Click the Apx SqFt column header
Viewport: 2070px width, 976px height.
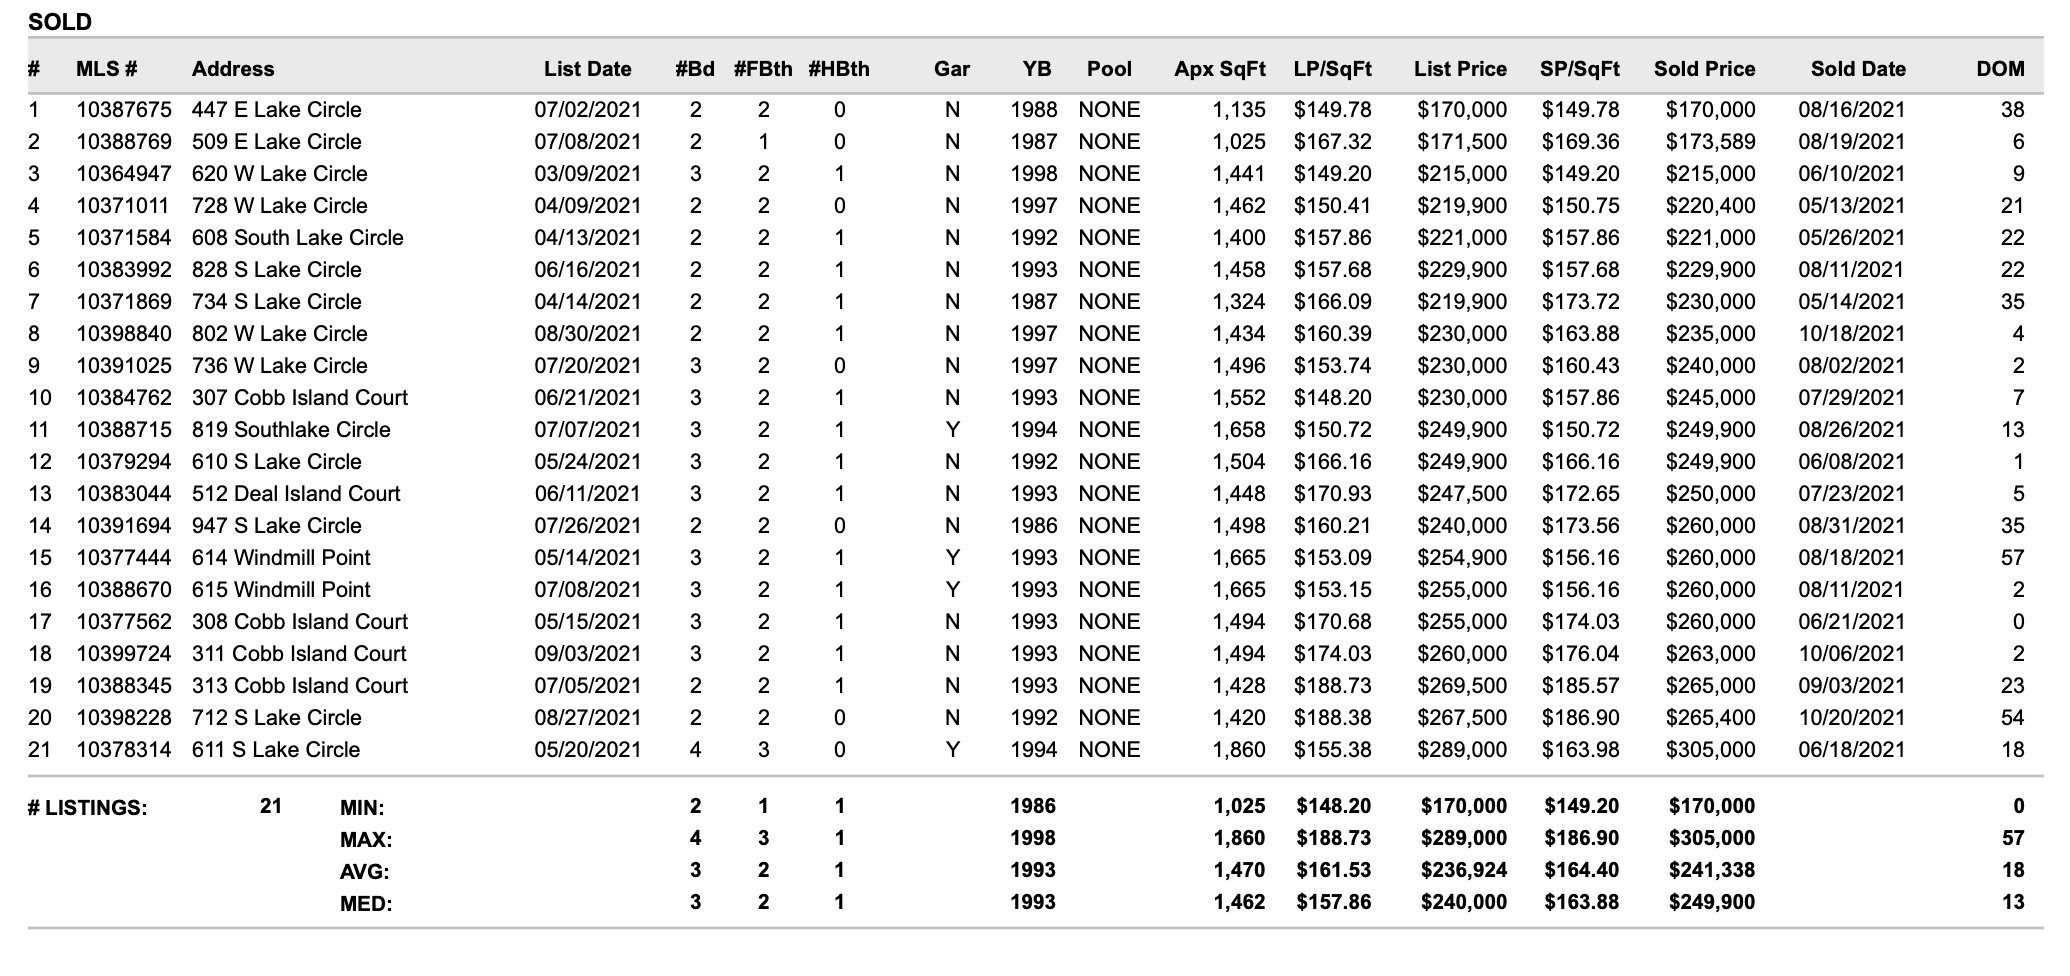[1220, 69]
